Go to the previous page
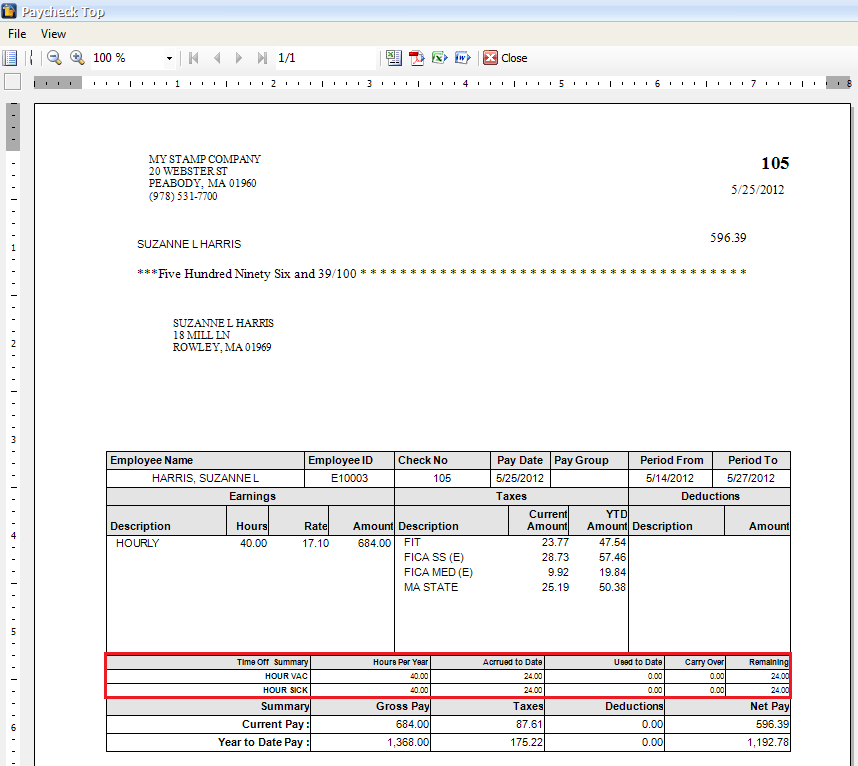Screen dimensions: 858x766 point(217,57)
